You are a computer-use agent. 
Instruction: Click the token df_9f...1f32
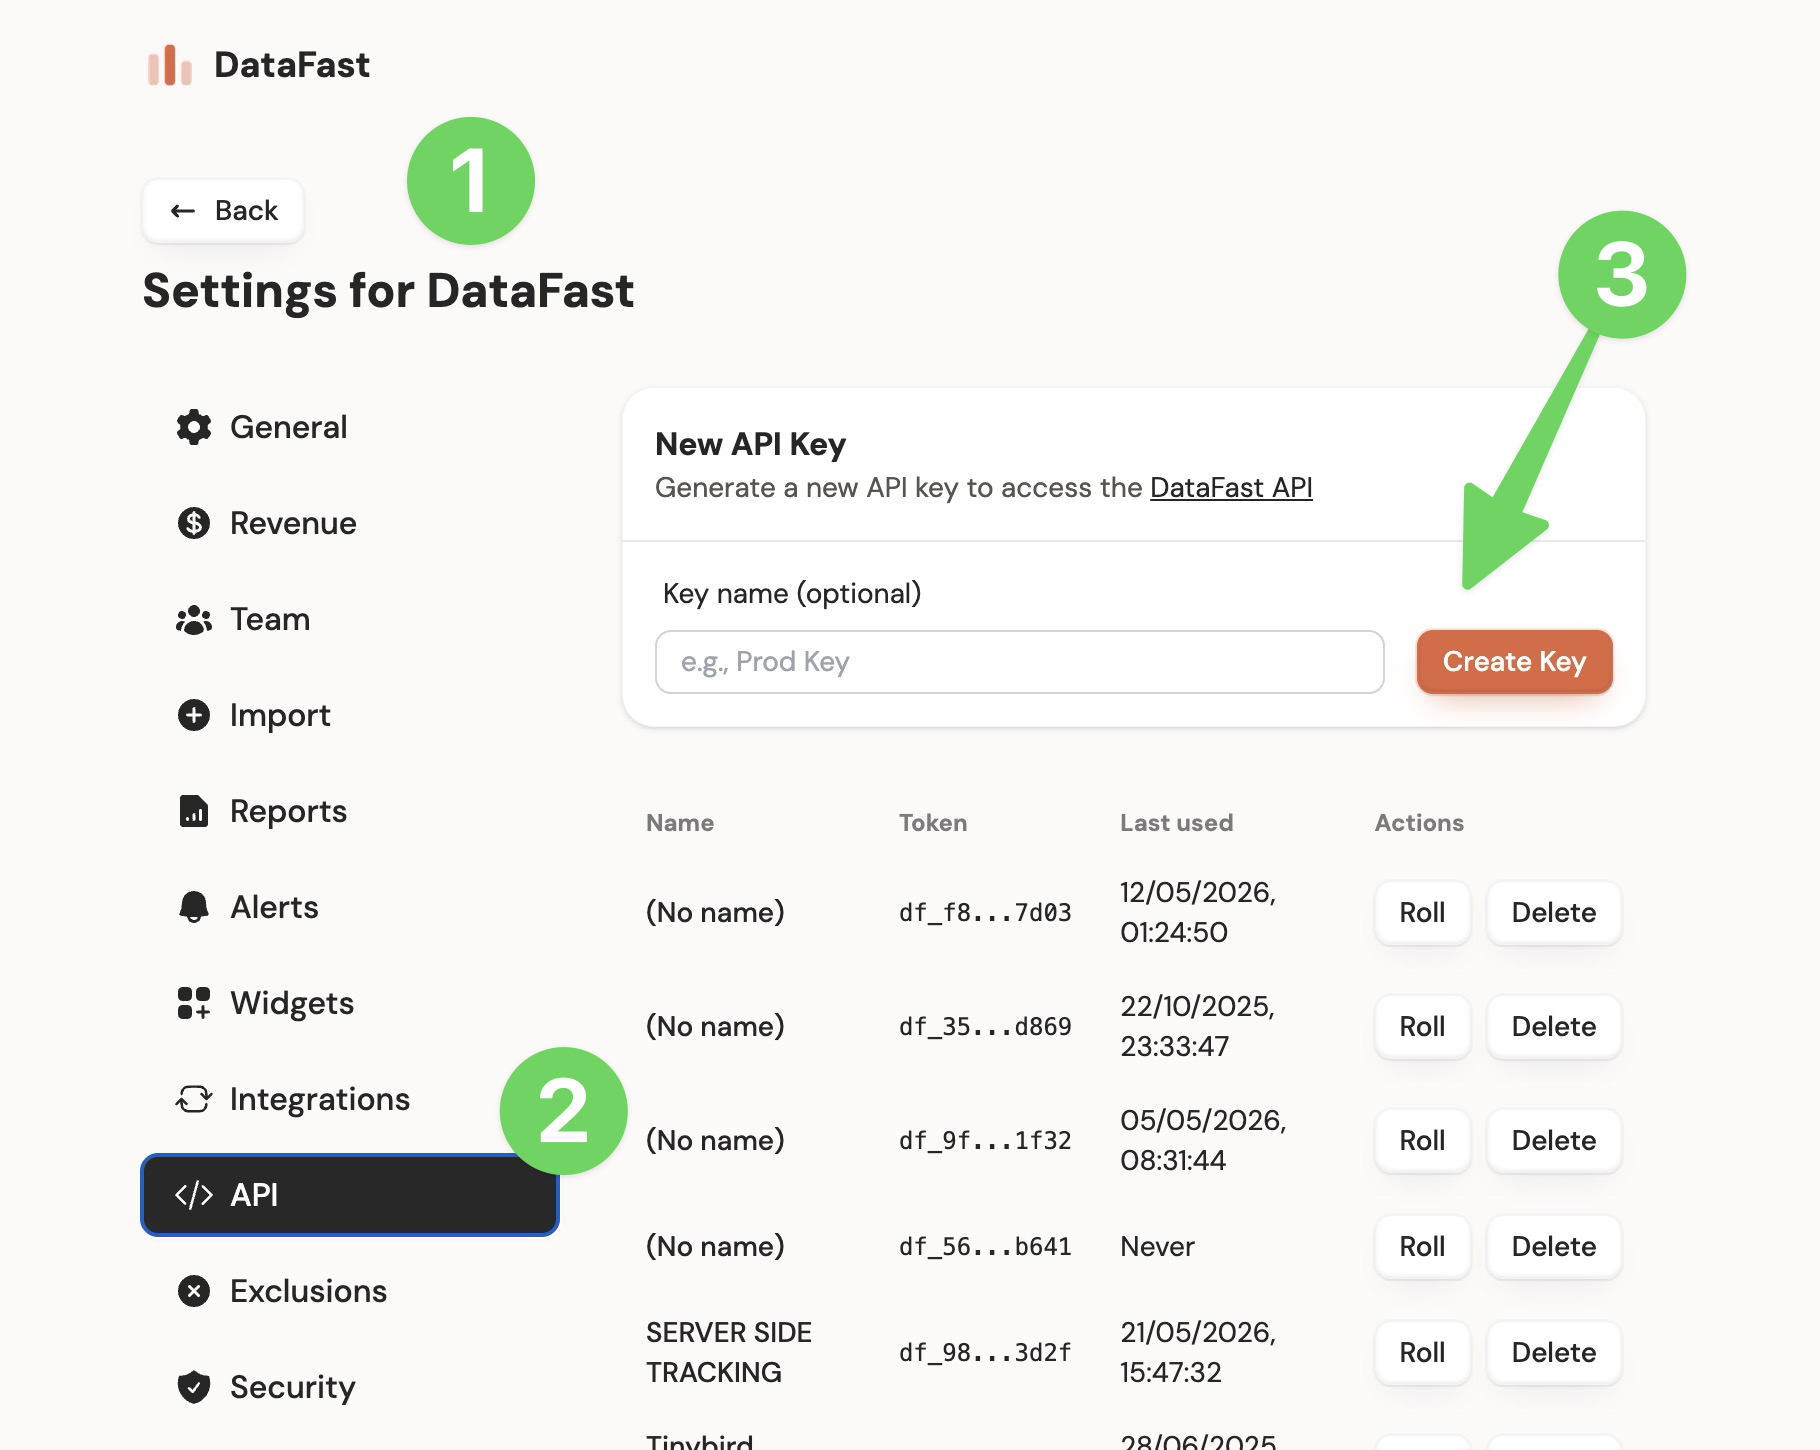tap(985, 1141)
